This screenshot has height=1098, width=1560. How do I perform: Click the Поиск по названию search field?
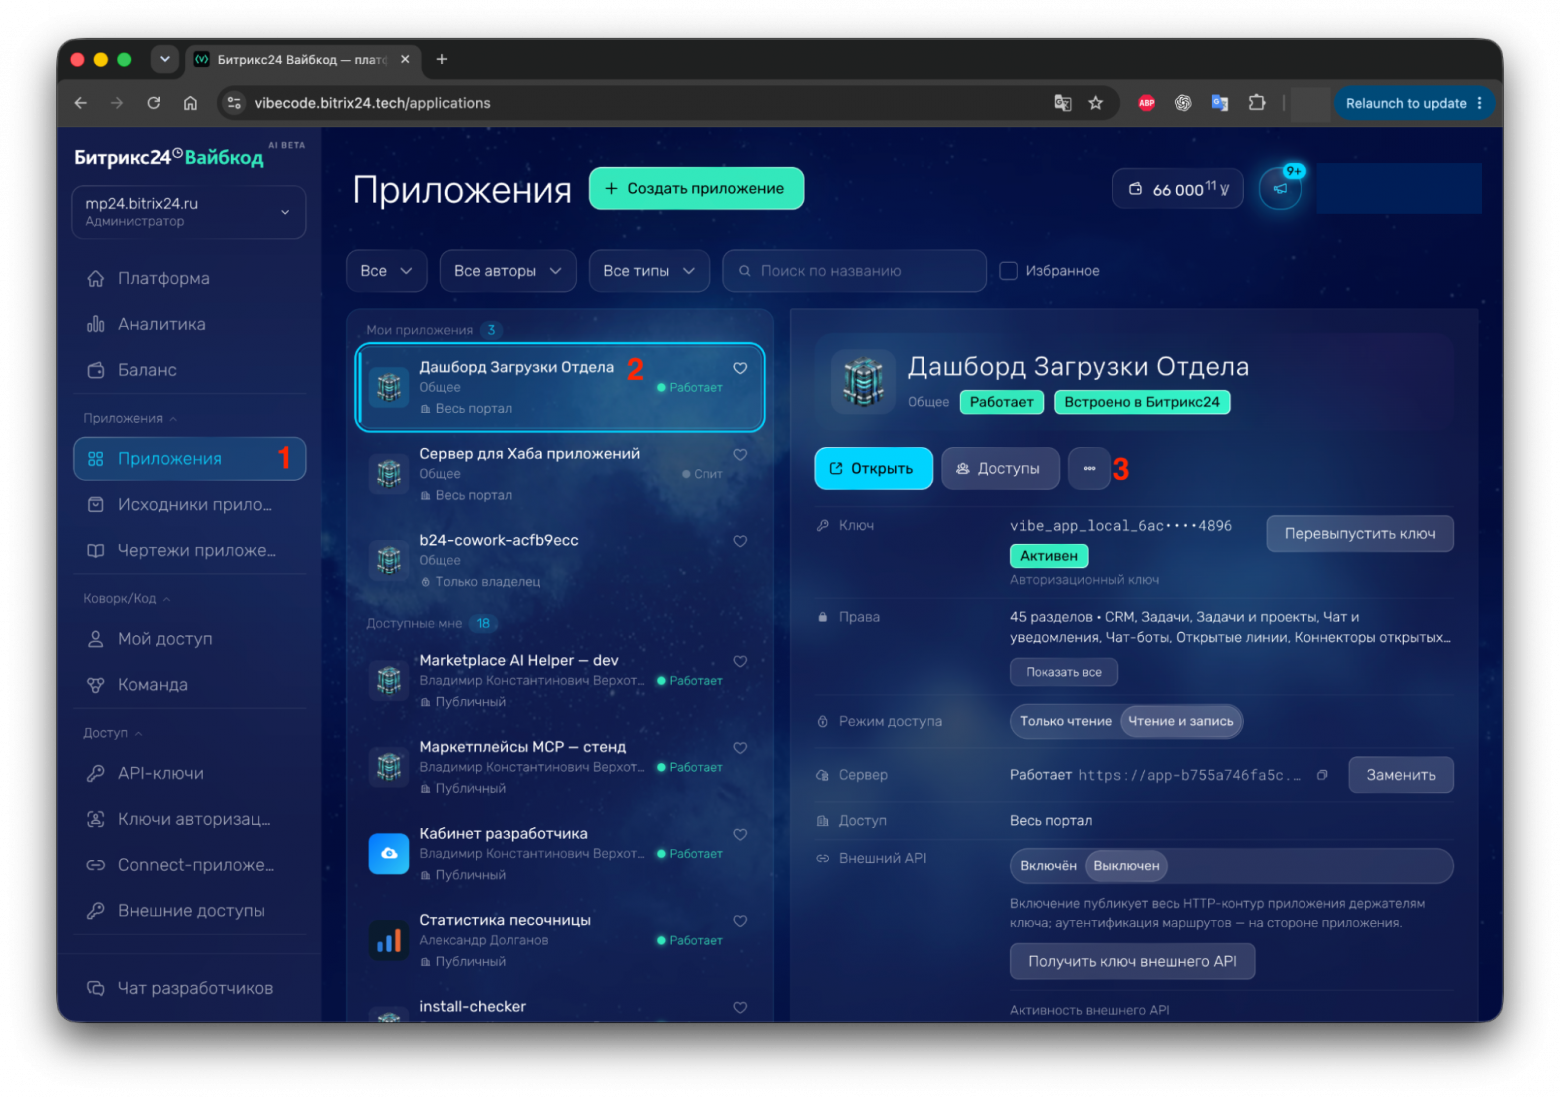click(x=854, y=271)
